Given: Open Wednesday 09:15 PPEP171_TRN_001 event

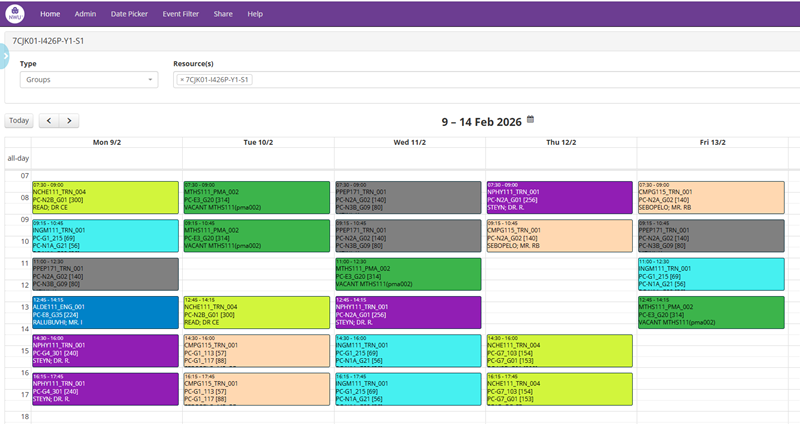Looking at the screenshot, I should 408,236.
